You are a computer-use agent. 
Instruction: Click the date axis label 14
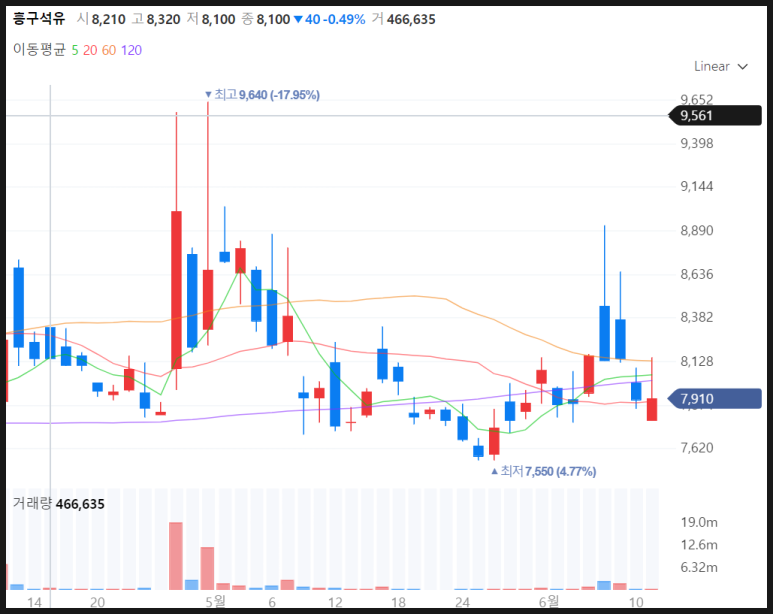pyautogui.click(x=34, y=602)
